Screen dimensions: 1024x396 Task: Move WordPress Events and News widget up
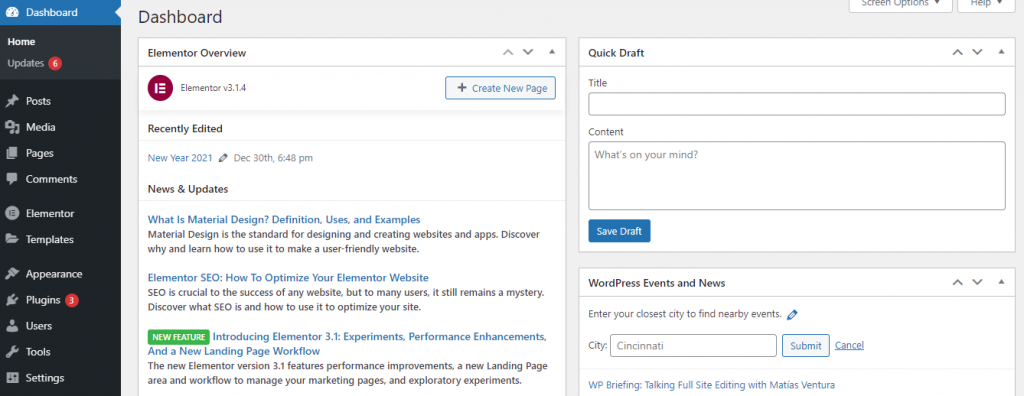pyautogui.click(x=957, y=282)
